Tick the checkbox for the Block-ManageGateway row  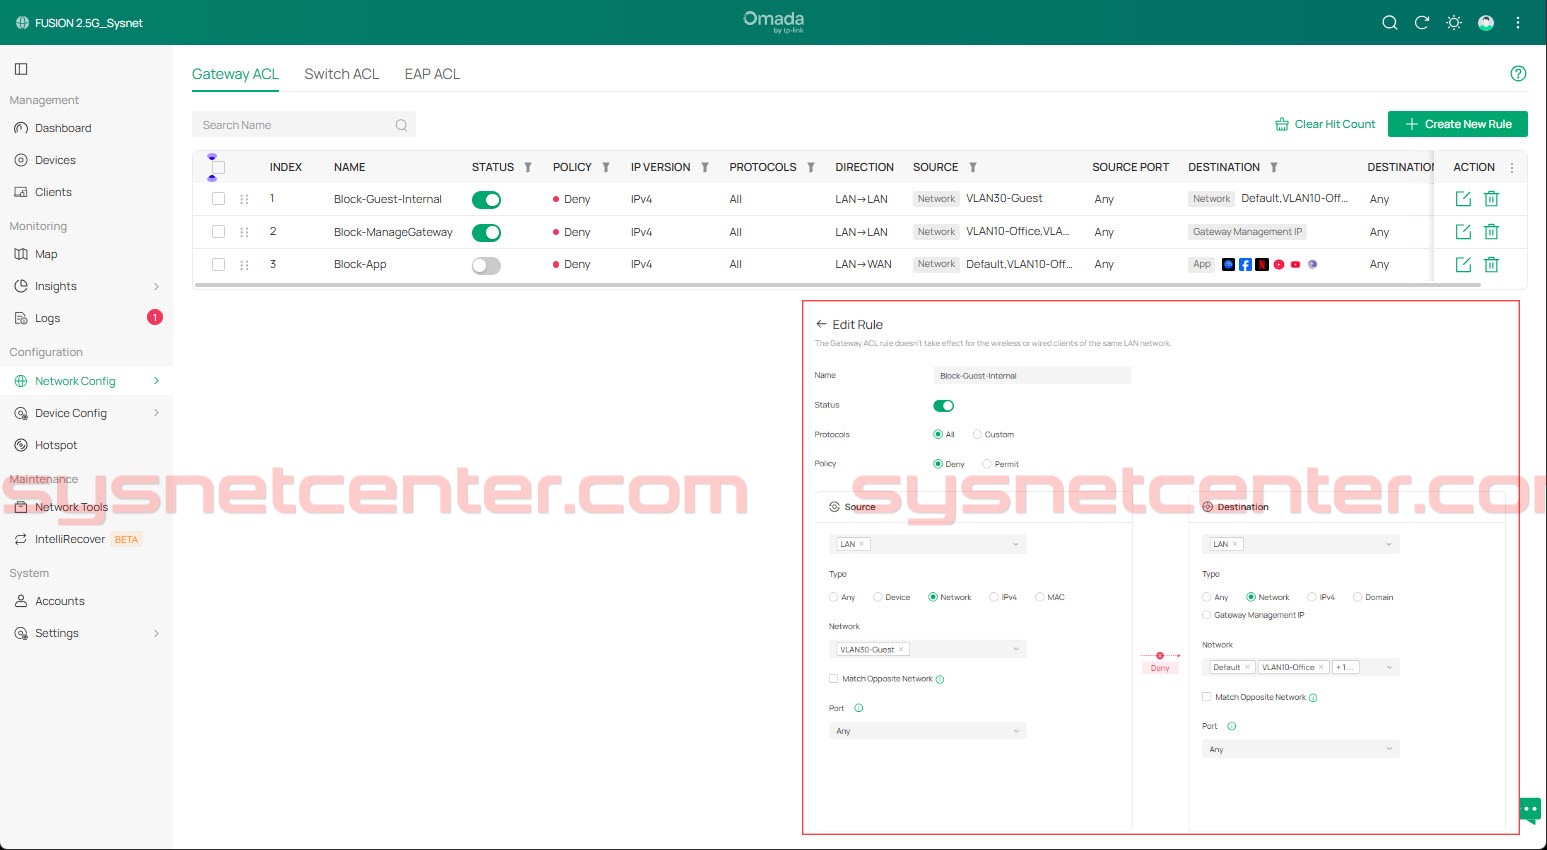click(x=218, y=232)
